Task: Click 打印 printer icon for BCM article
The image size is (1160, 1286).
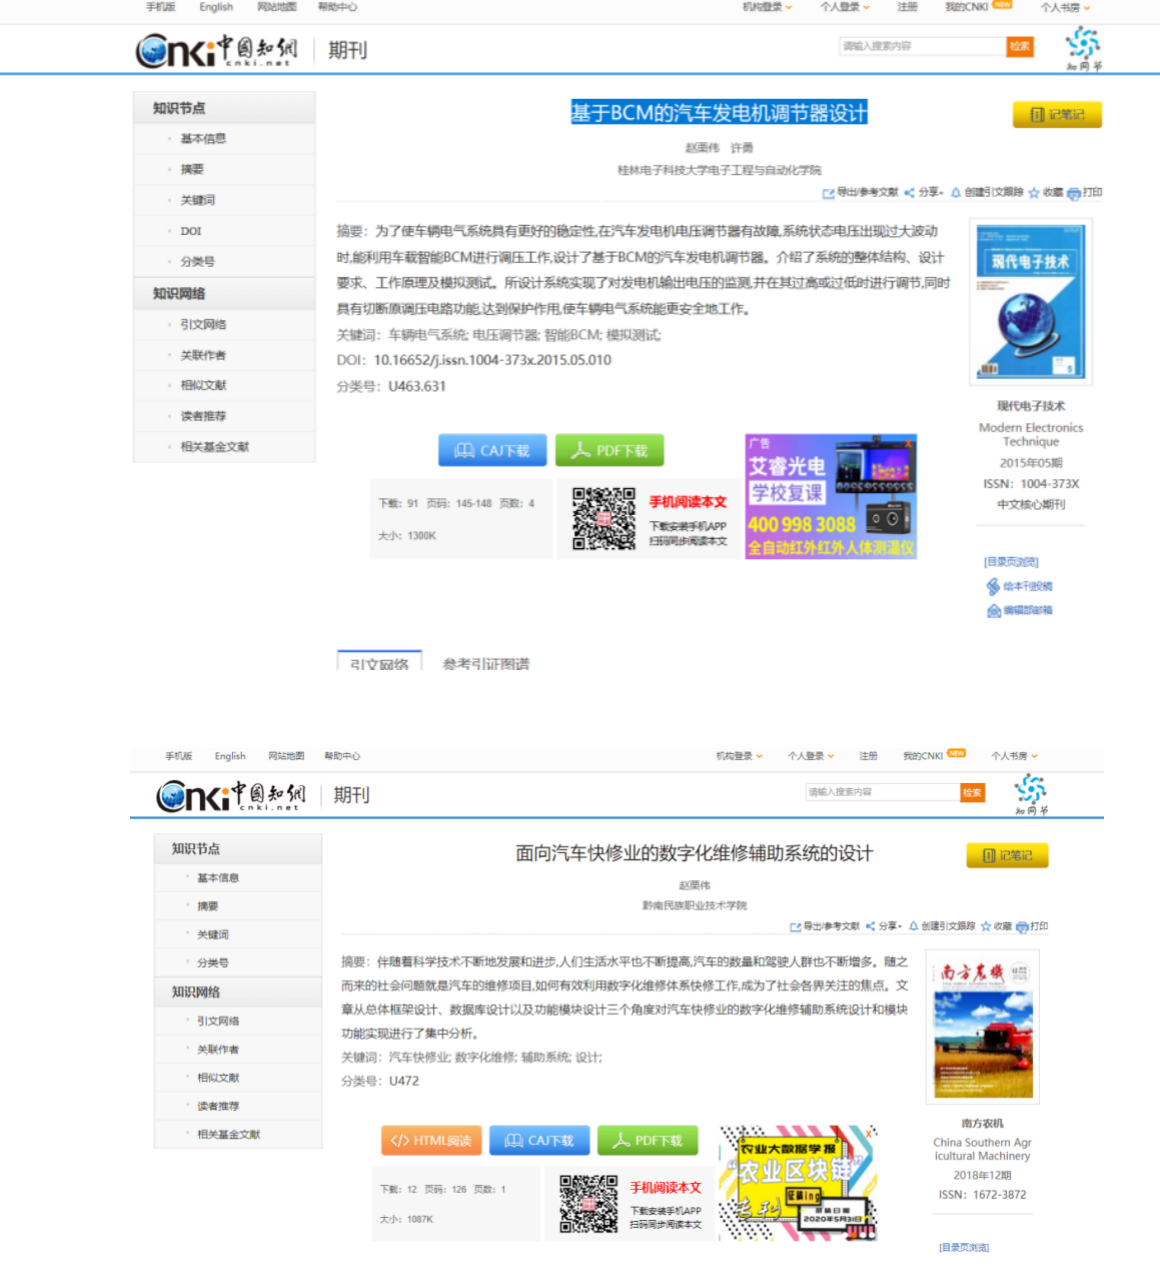Action: click(1073, 193)
